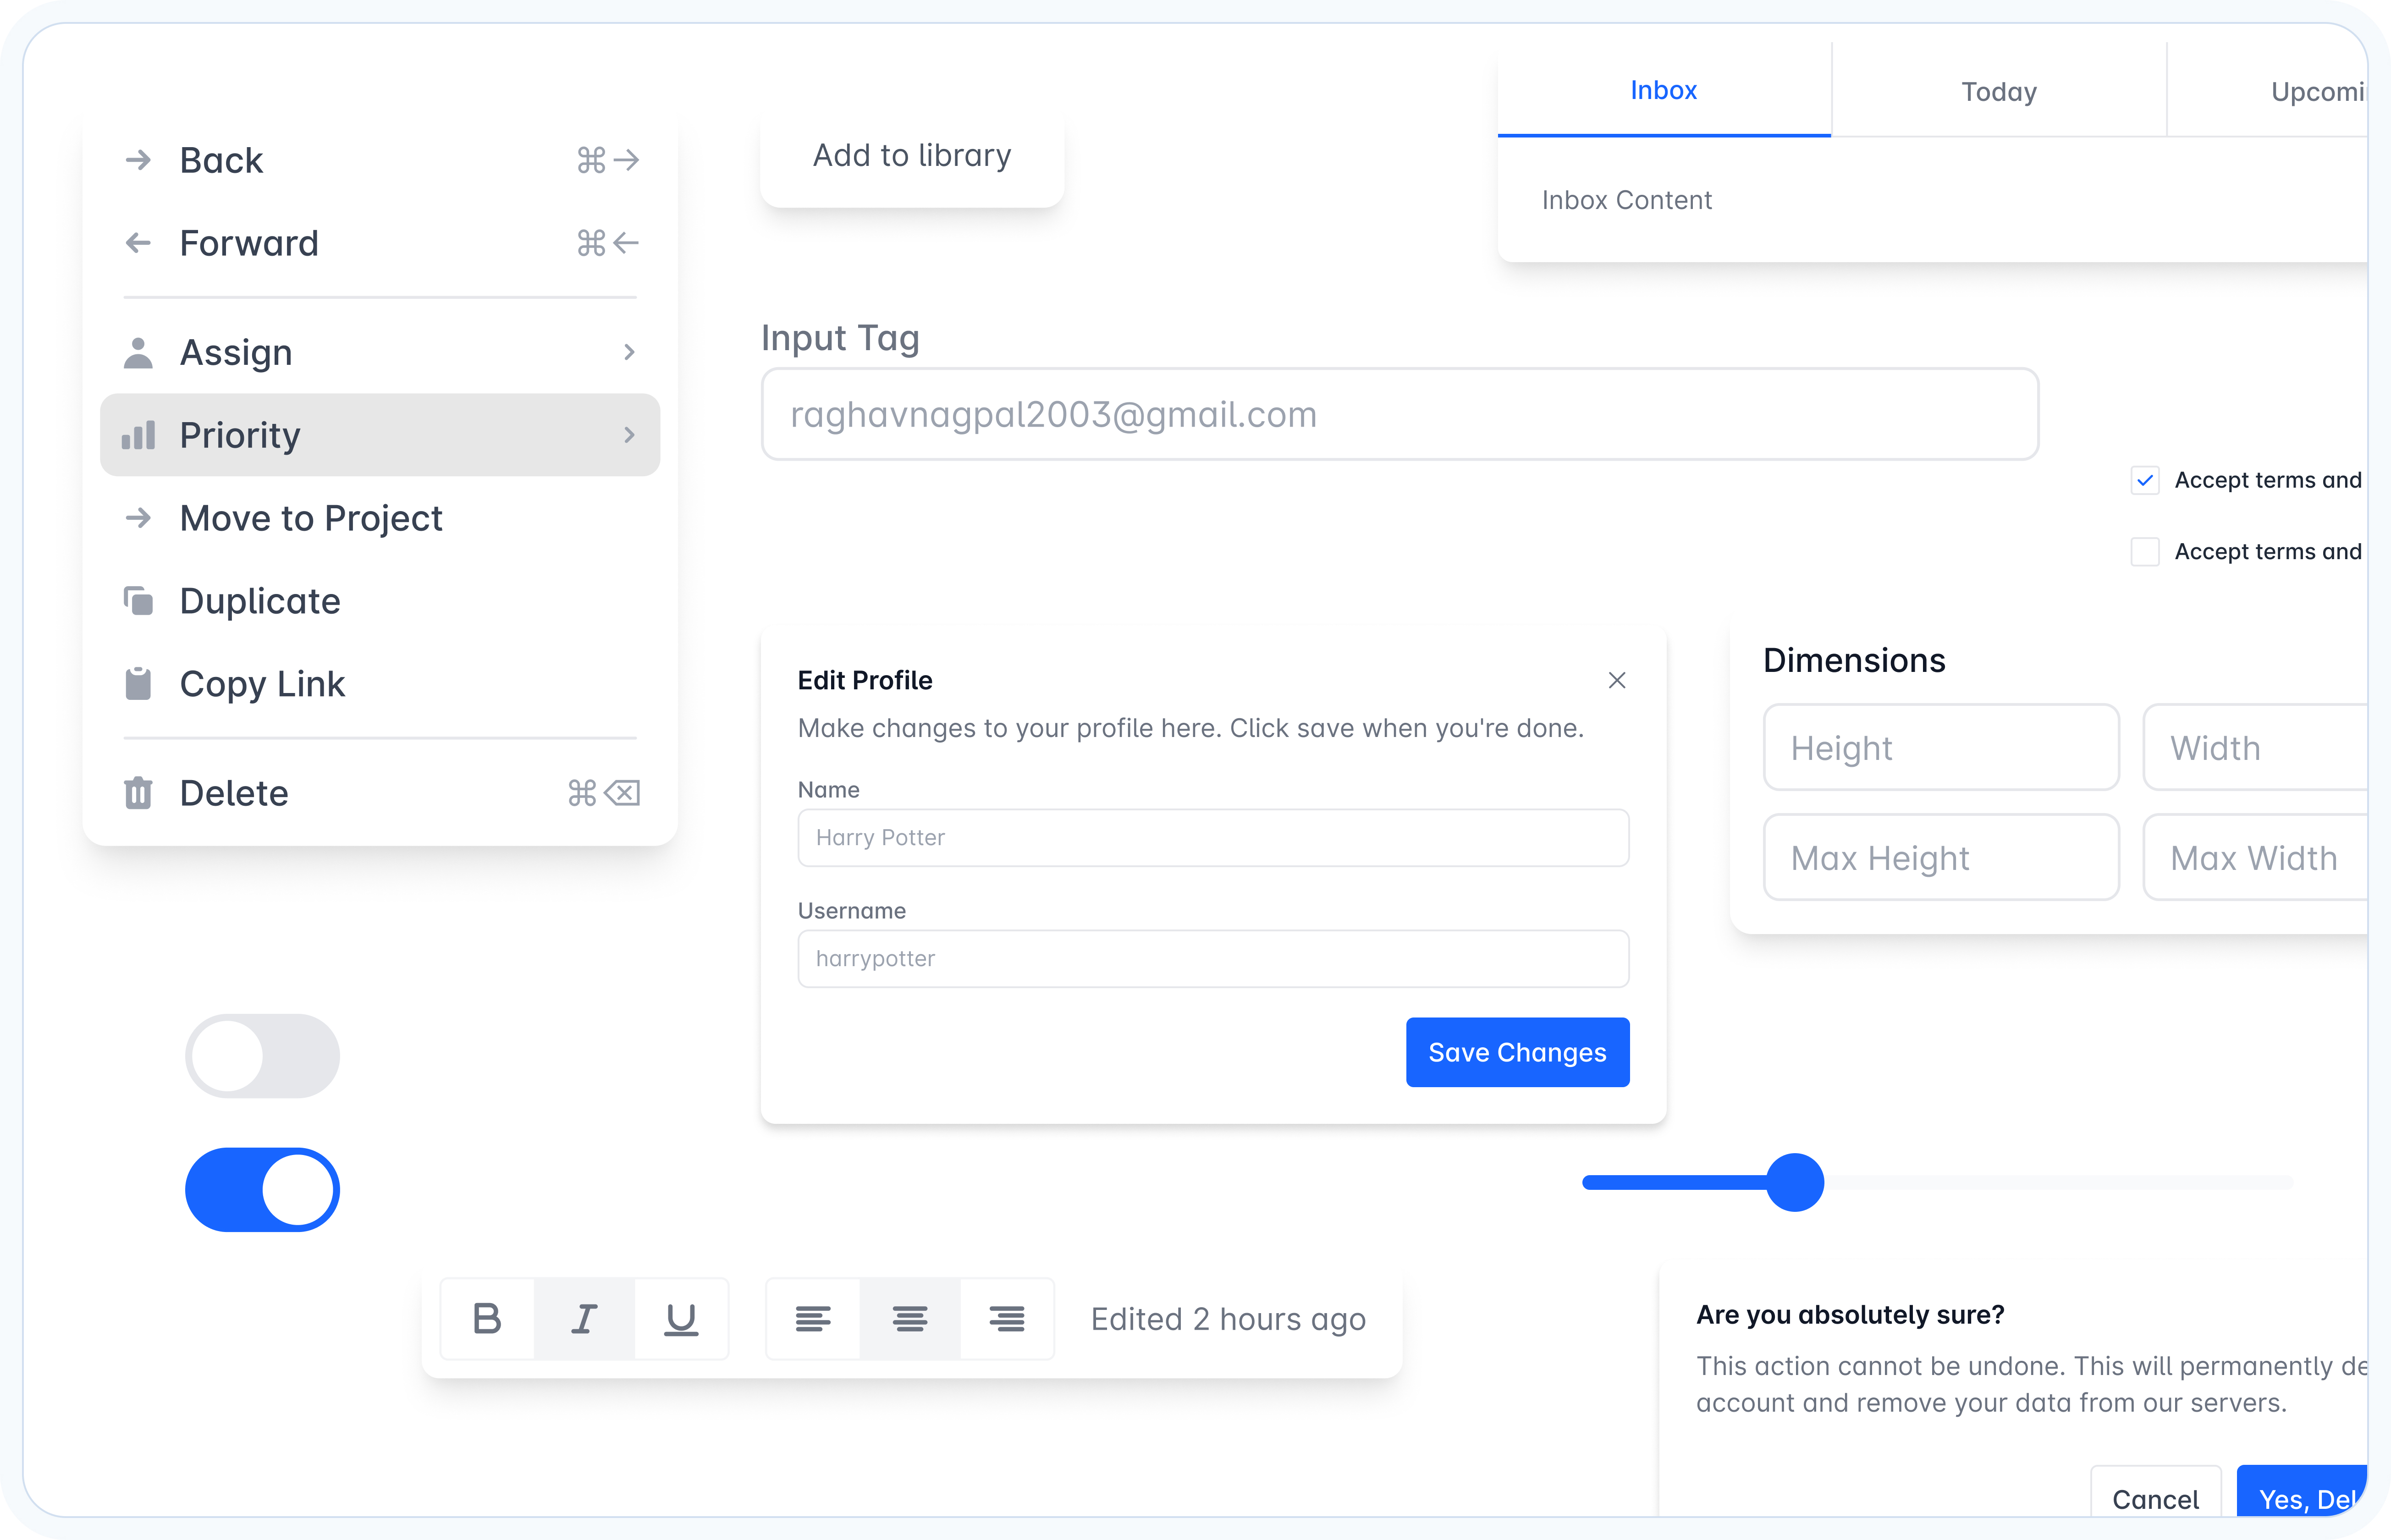This screenshot has height=1540, width=2391.
Task: Select the align left icon
Action: 813,1319
